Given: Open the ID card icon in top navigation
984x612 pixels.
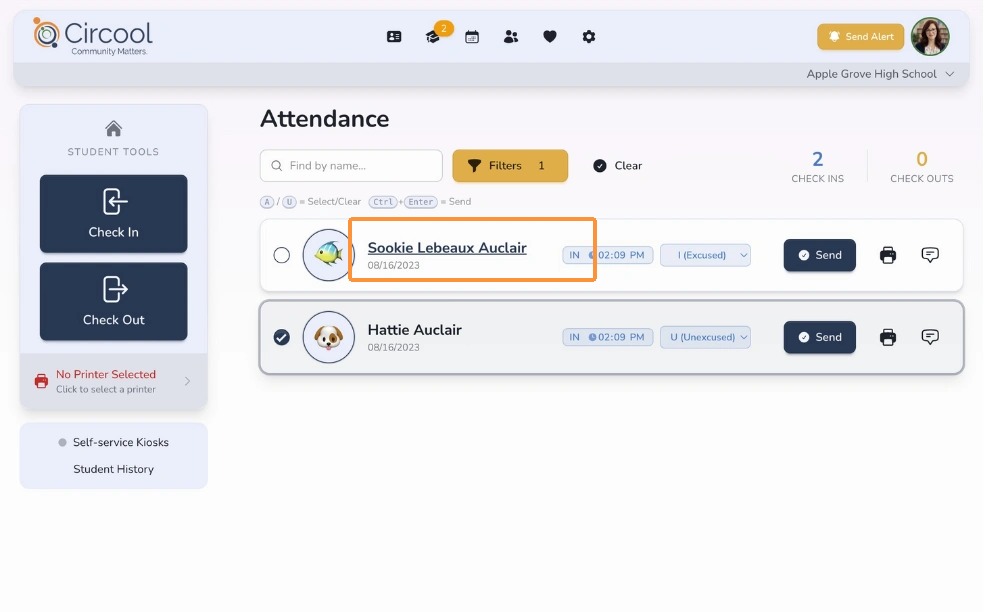Looking at the screenshot, I should coord(394,37).
